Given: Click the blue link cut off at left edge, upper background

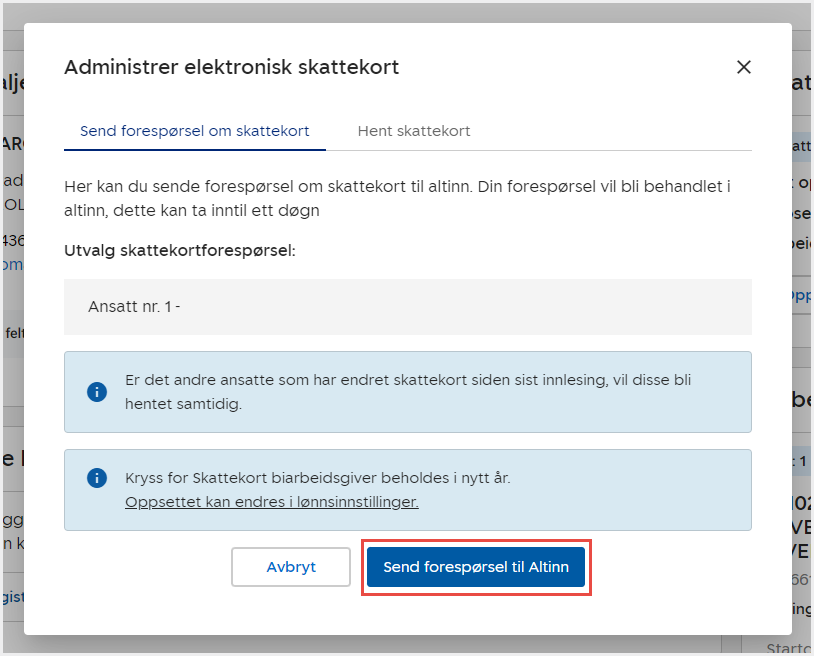Looking at the screenshot, I should tap(10, 264).
